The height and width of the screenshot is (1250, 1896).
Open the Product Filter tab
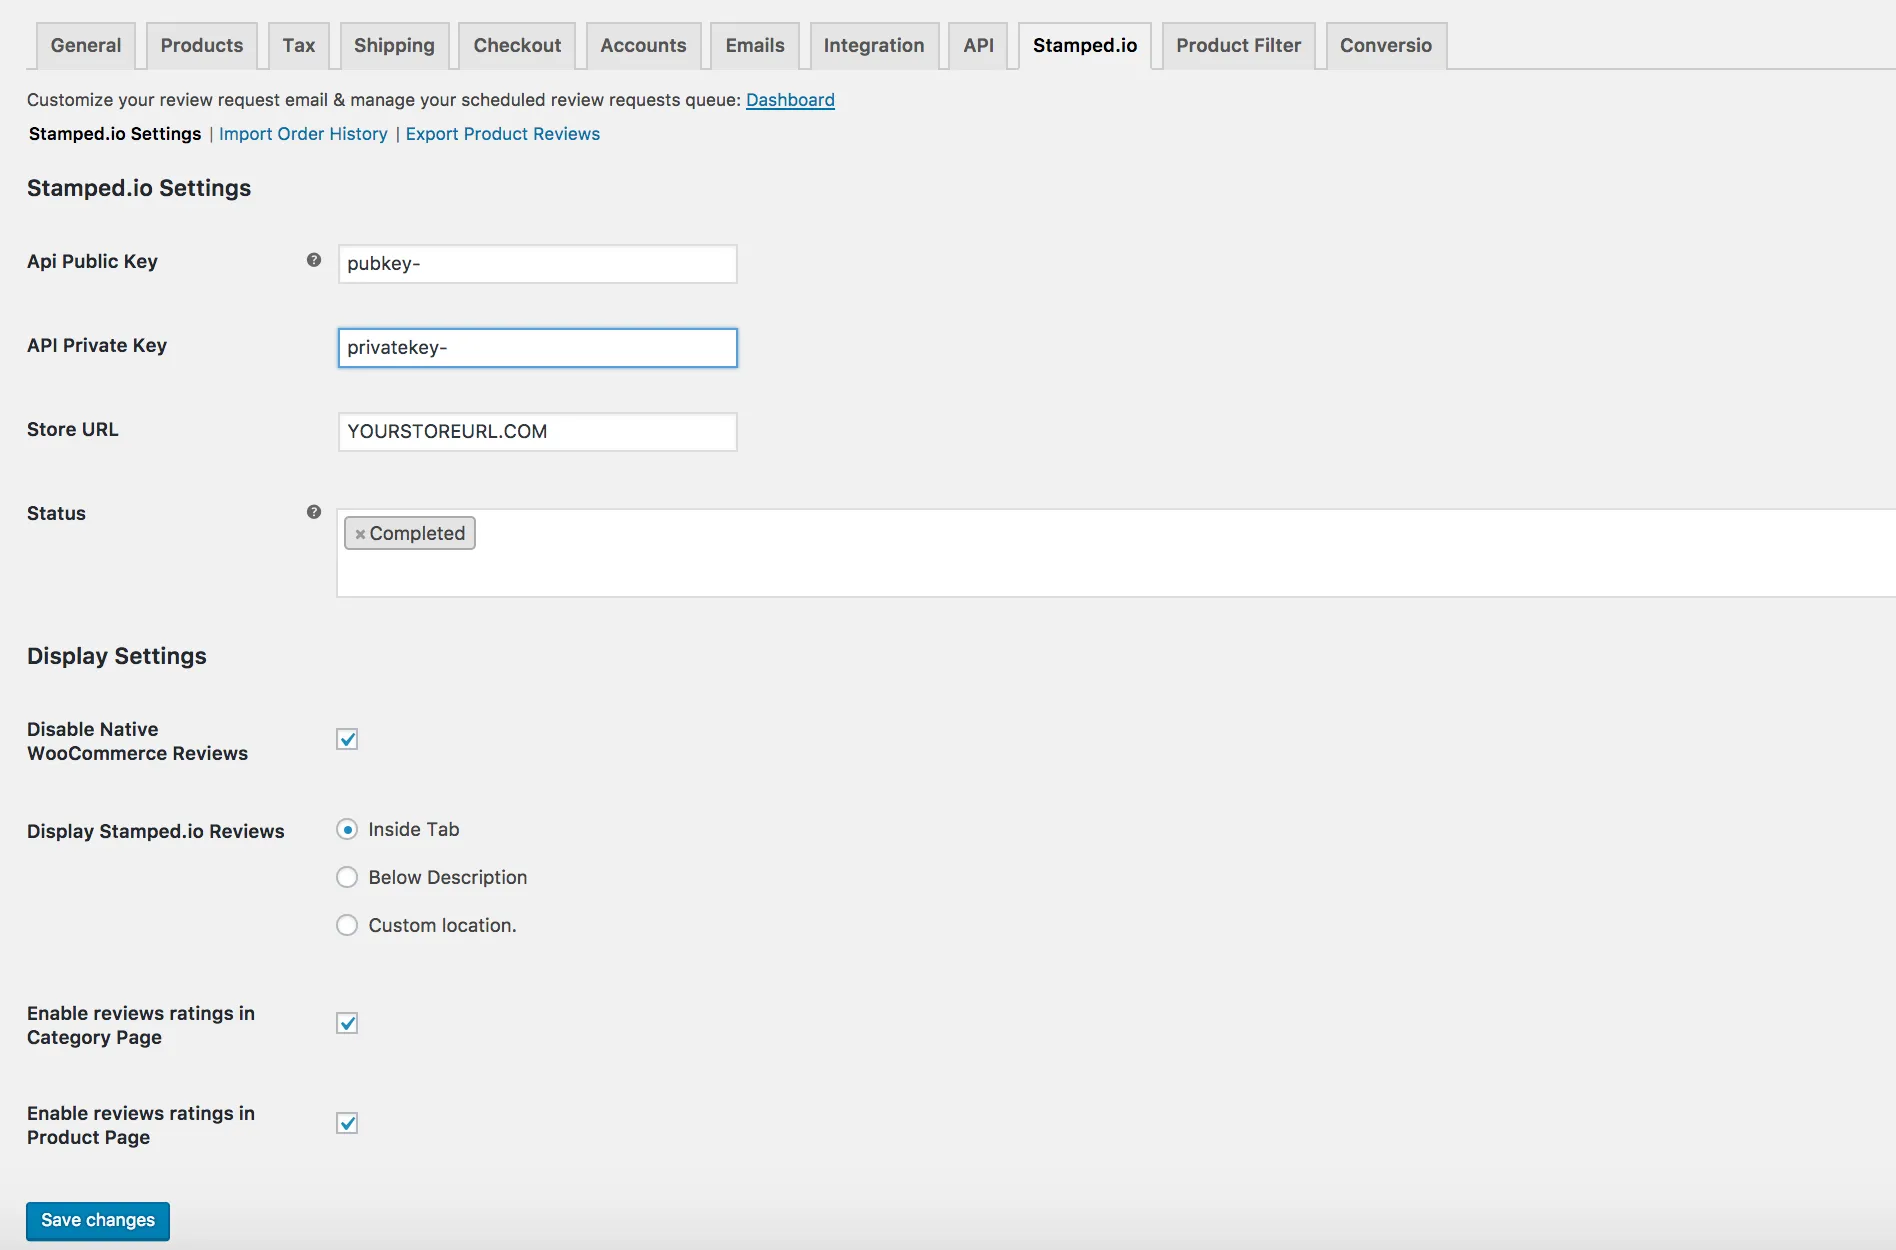[x=1238, y=46]
